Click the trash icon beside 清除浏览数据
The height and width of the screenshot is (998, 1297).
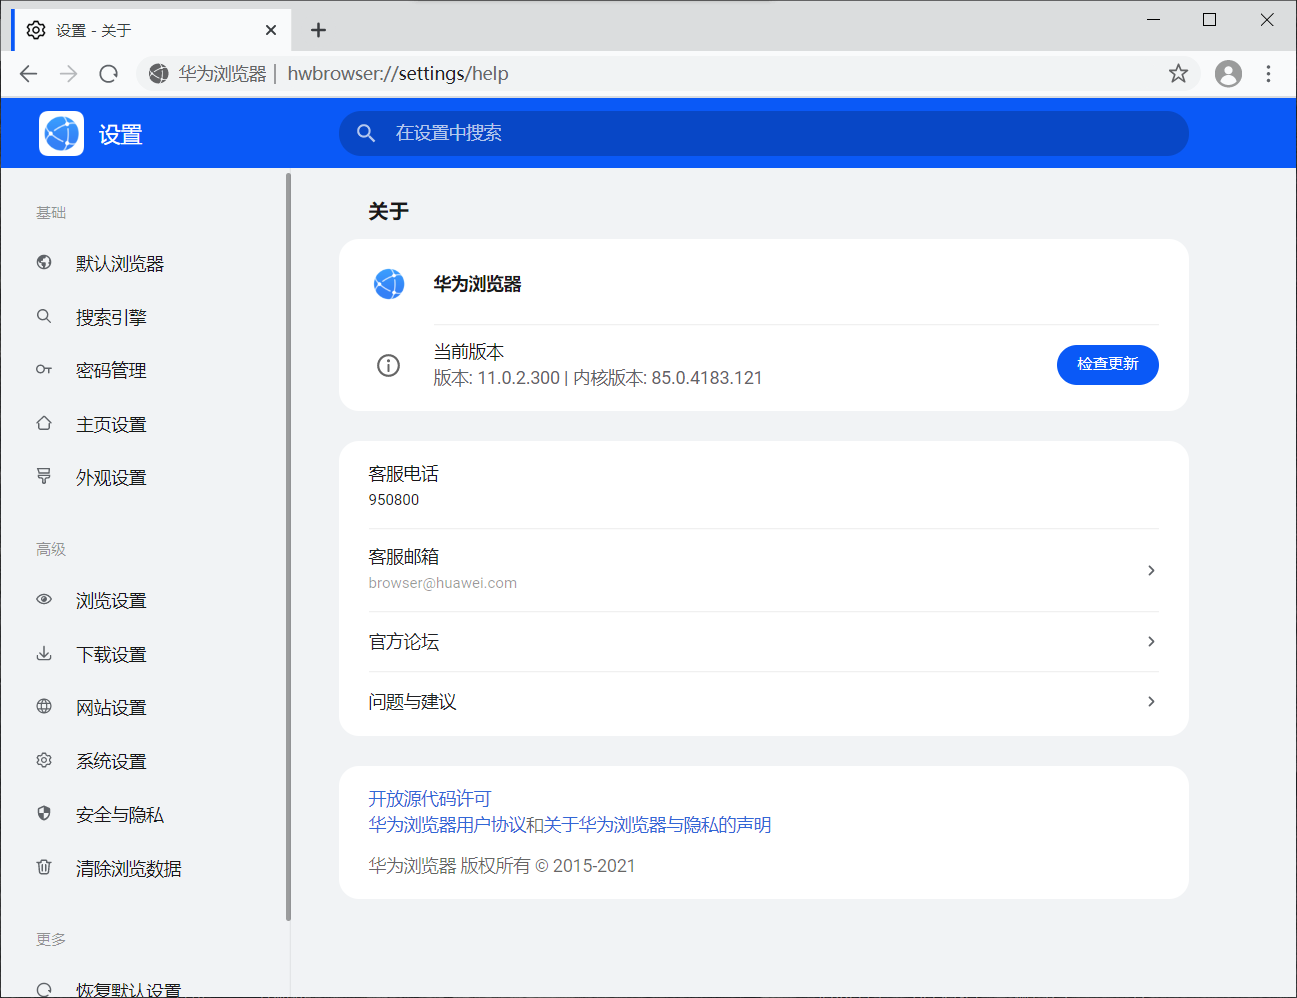pos(44,867)
